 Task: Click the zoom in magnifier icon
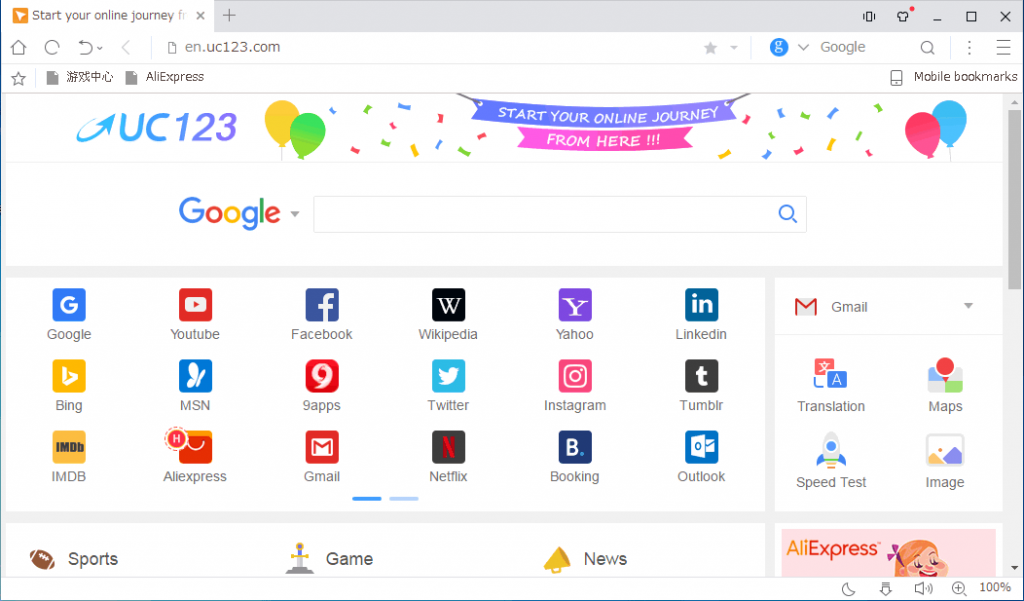tap(959, 588)
